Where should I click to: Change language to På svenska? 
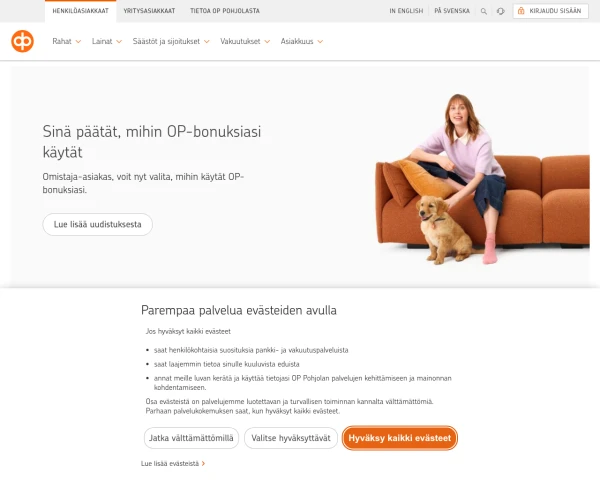(x=452, y=11)
